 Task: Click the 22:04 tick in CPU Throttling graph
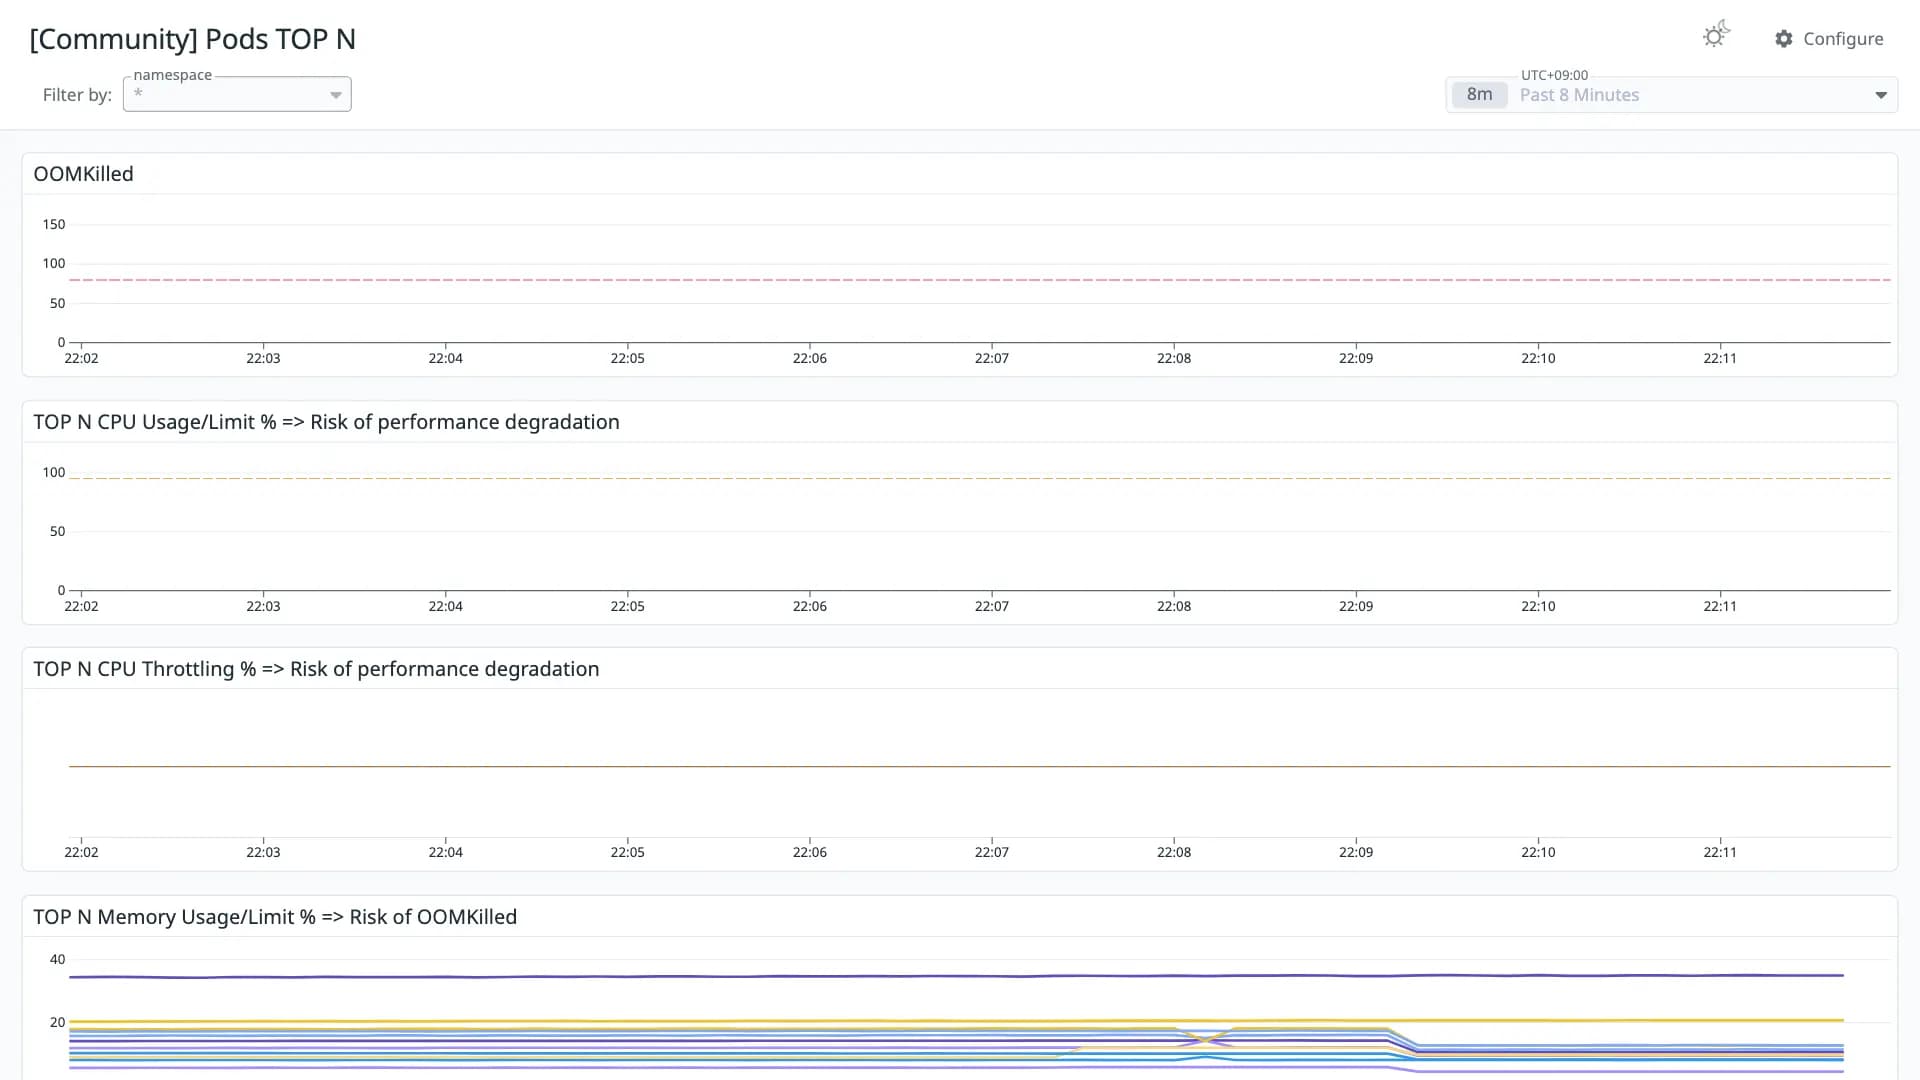(x=446, y=852)
